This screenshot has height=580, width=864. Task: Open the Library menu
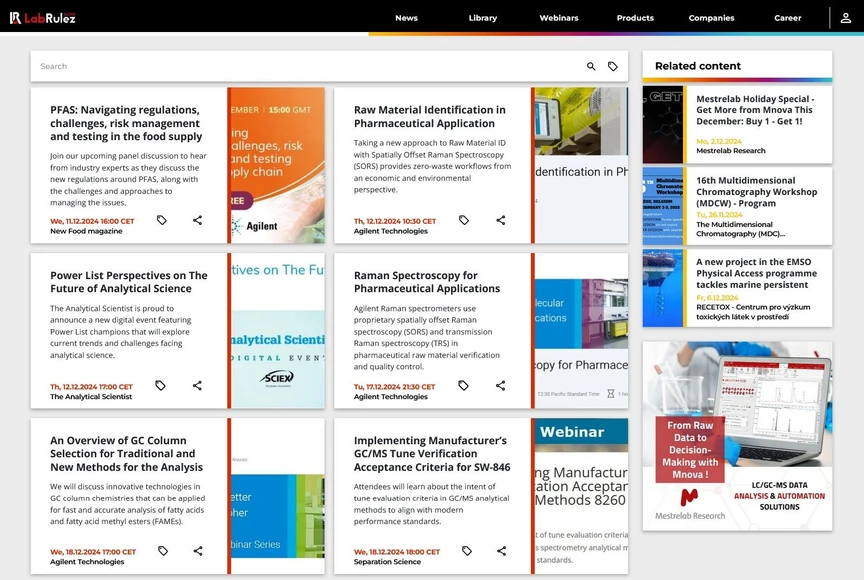[x=483, y=18]
